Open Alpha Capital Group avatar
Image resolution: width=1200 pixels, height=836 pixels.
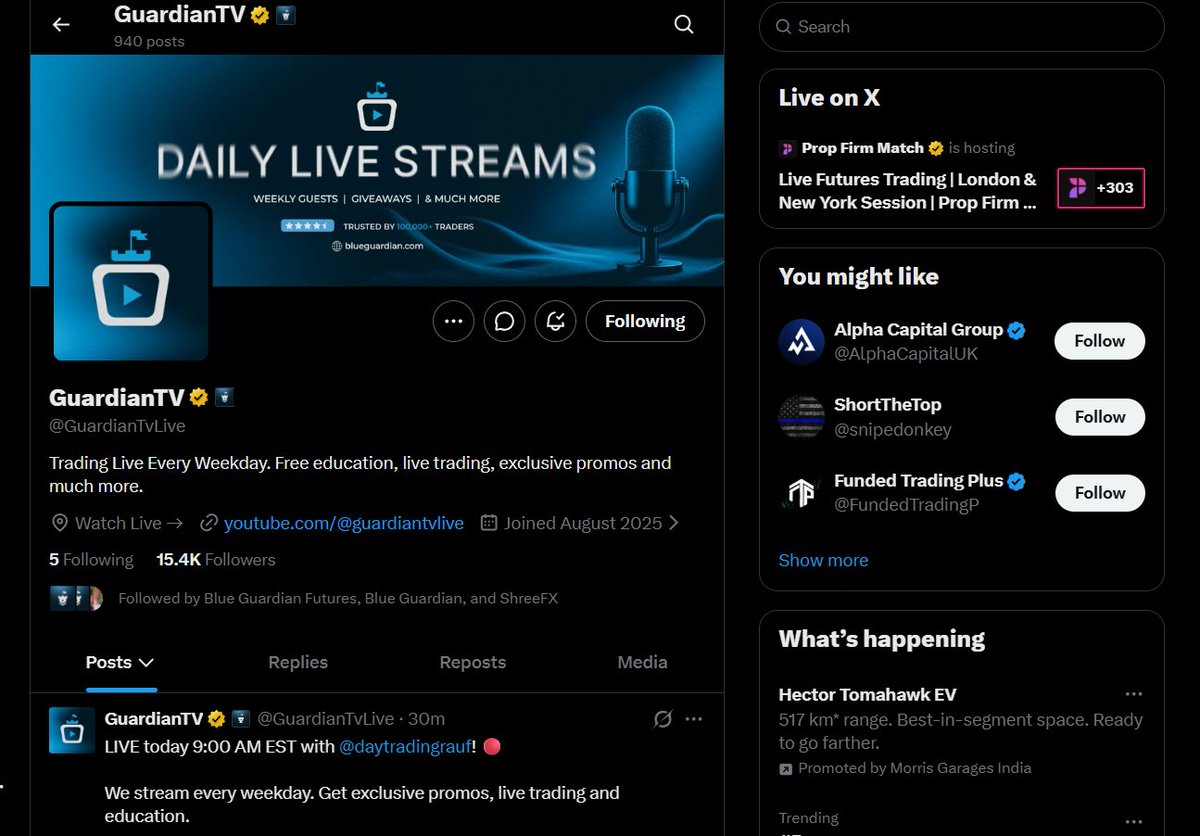click(801, 341)
